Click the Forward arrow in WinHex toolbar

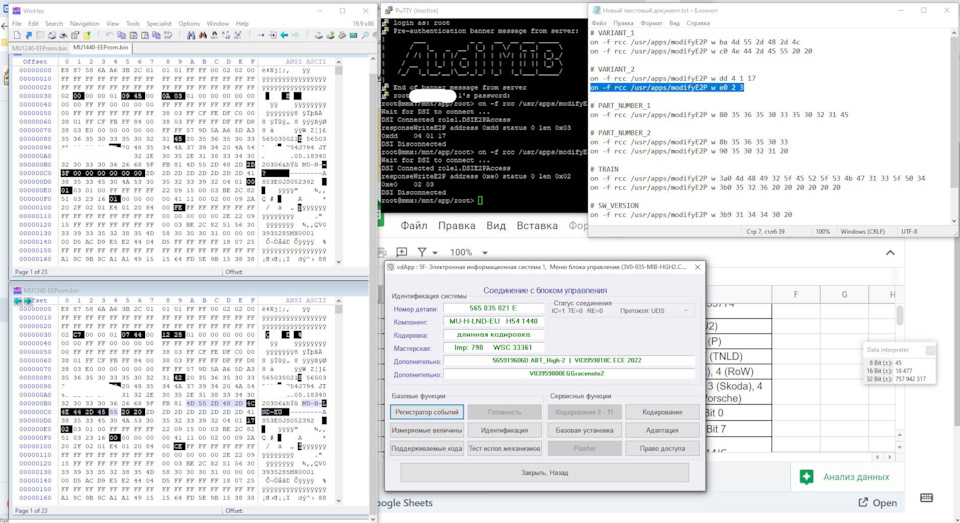[x=295, y=36]
